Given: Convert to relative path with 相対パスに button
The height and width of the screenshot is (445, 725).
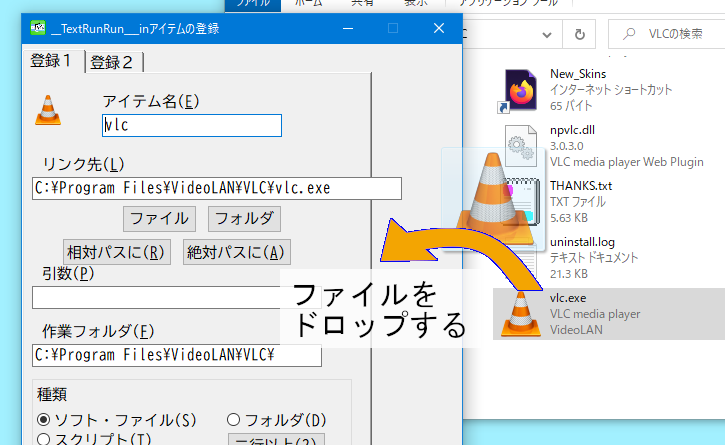Looking at the screenshot, I should [117, 252].
